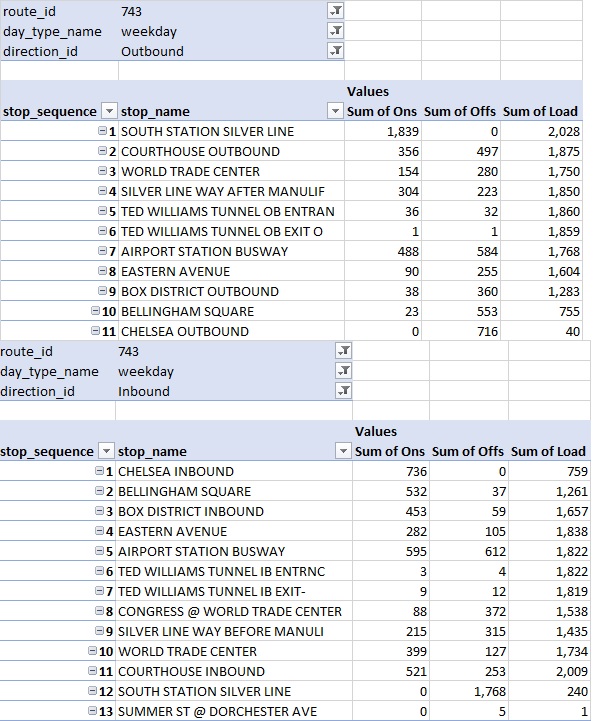This screenshot has height=721, width=593.
Task: Collapse the South Station Silver Line outbound row
Action: click(103, 131)
